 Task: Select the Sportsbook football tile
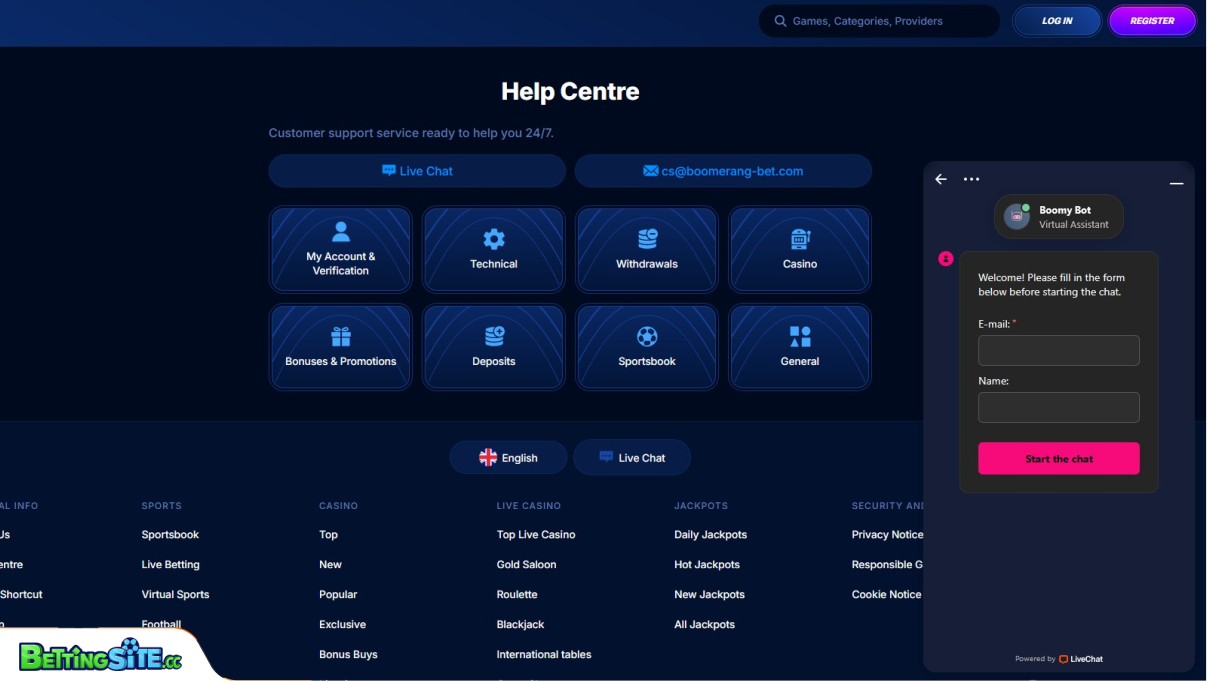coord(647,347)
